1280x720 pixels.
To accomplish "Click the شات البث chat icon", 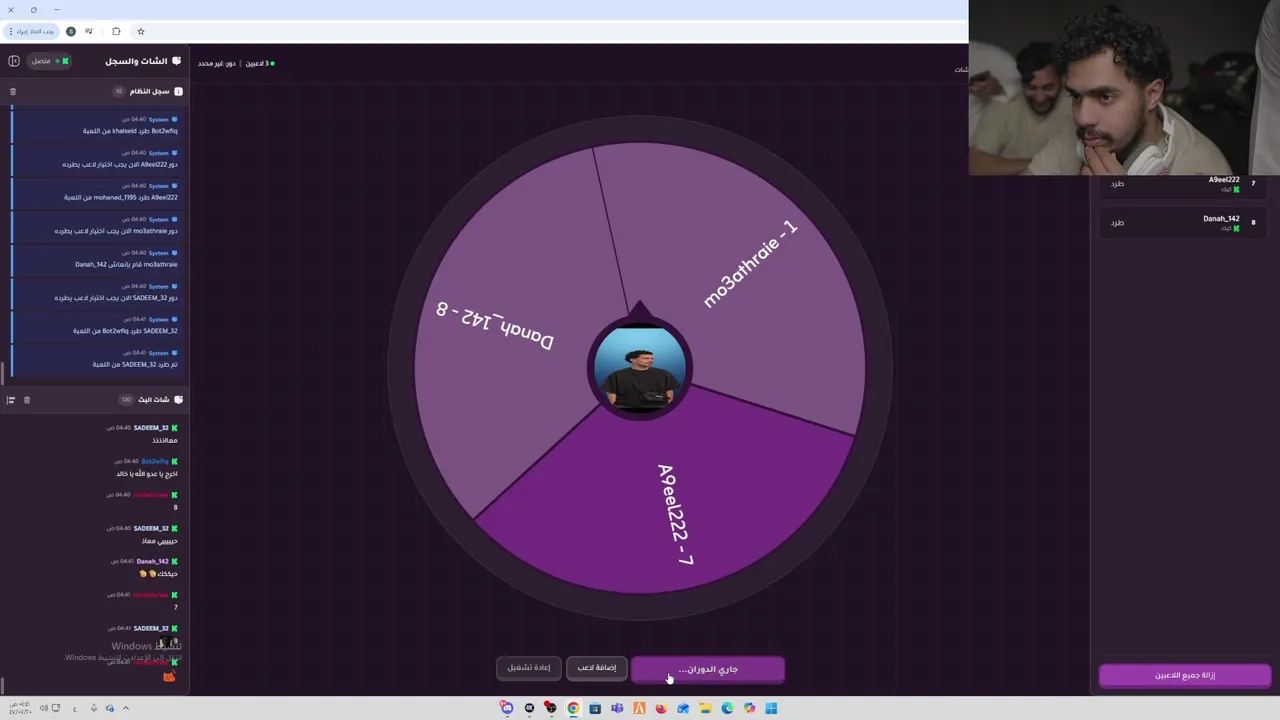I will 178,400.
